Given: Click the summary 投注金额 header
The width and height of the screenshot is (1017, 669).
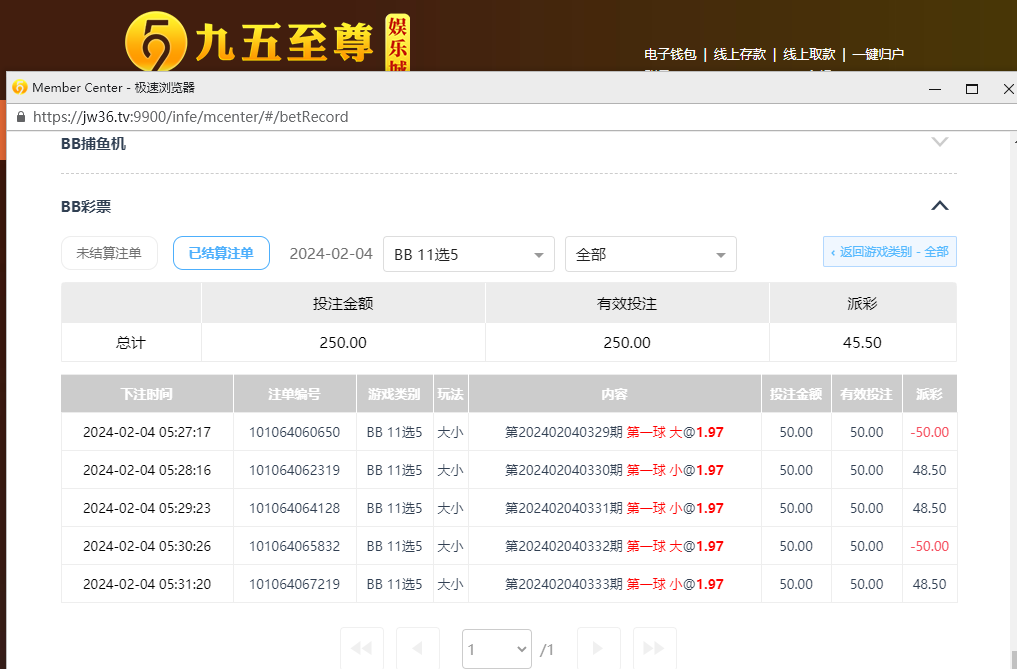Looking at the screenshot, I should pyautogui.click(x=343, y=304).
